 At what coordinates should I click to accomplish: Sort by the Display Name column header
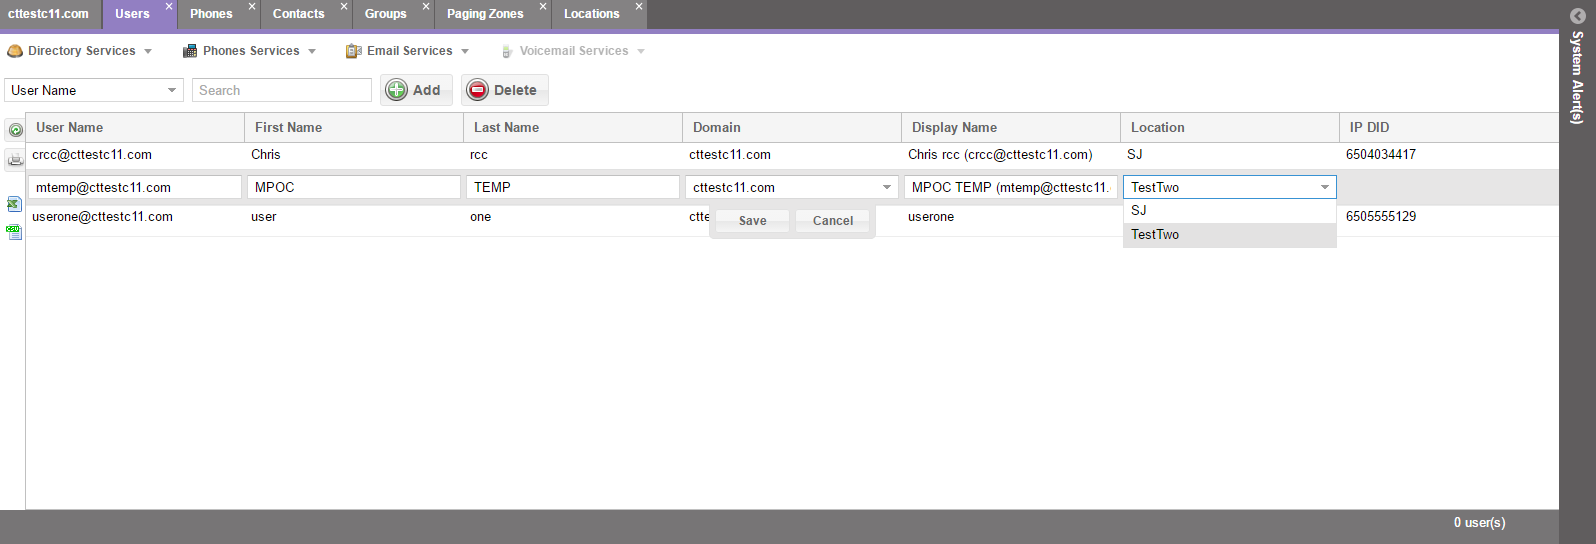click(1011, 127)
